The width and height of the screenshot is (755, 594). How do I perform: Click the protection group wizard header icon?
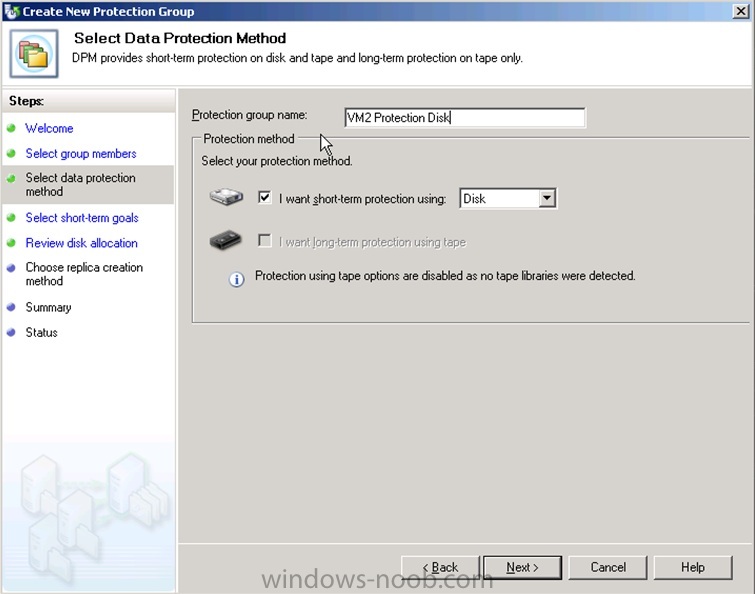pyautogui.click(x=34, y=53)
